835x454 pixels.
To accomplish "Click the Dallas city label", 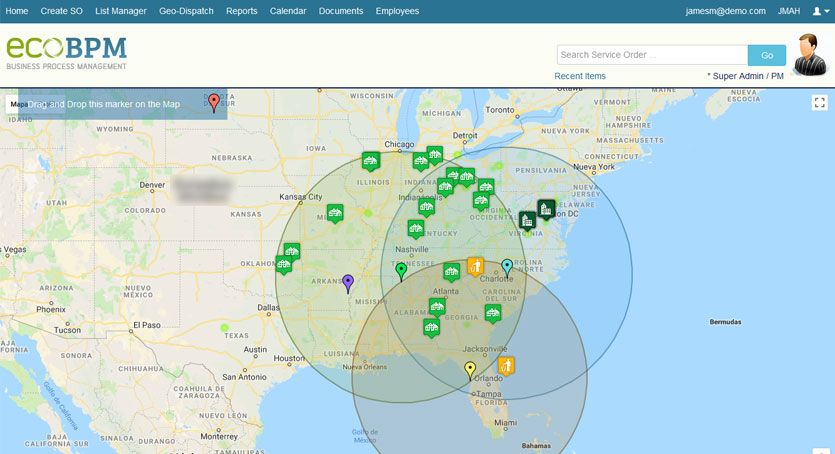I will point(268,308).
